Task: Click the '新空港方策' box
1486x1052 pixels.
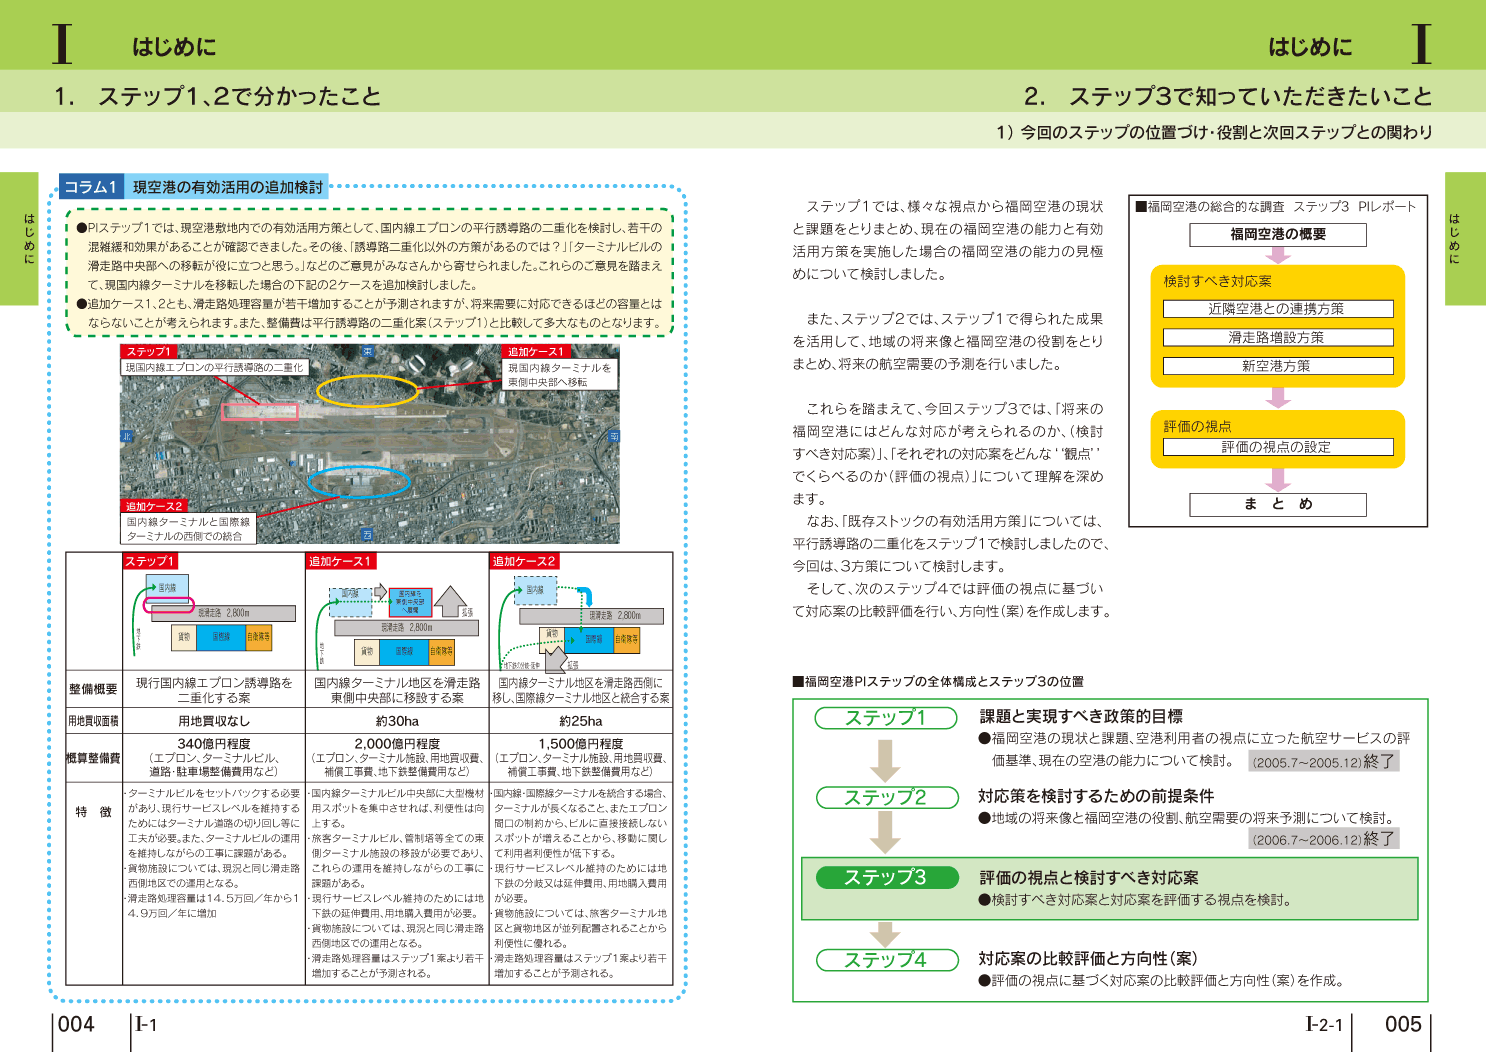Action: [x=1277, y=366]
